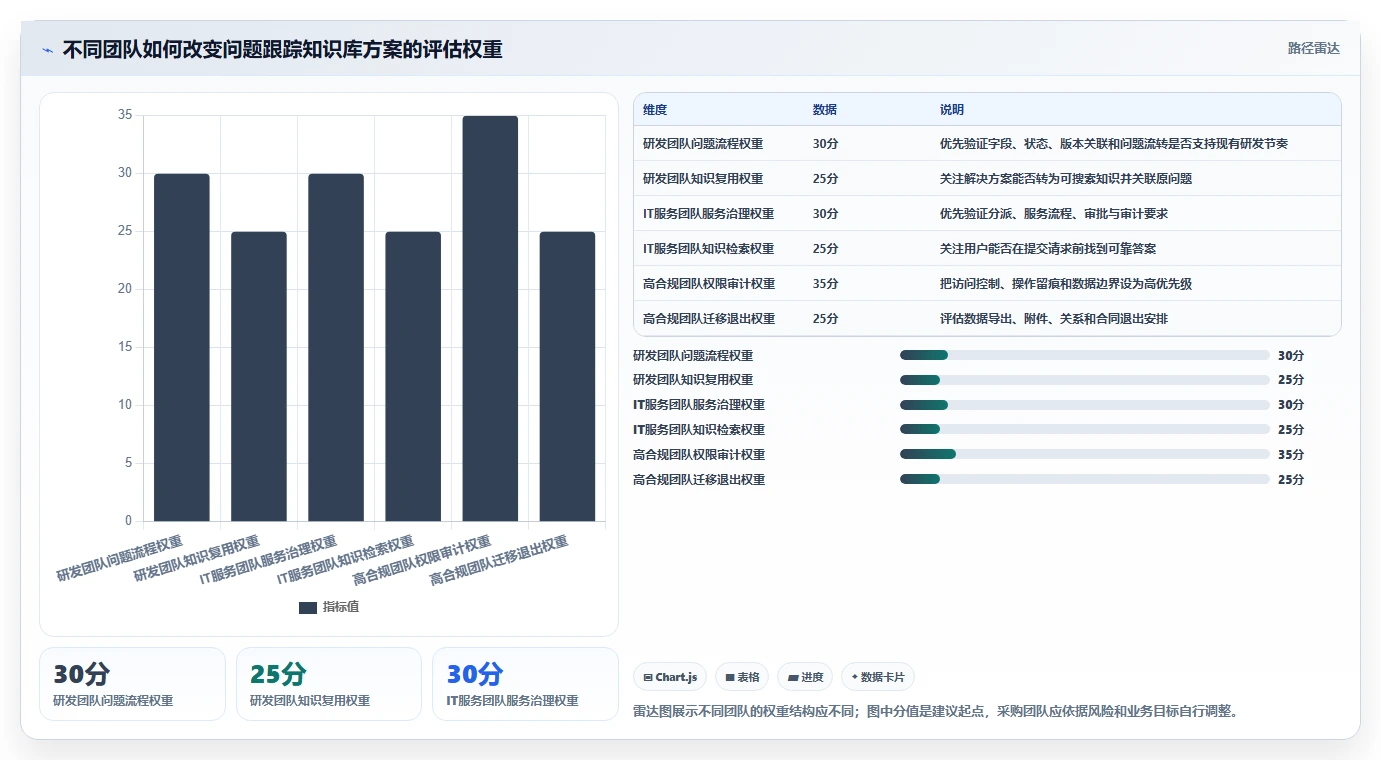
Task: Select the 路径雷达 label in the header
Action: coord(1313,48)
